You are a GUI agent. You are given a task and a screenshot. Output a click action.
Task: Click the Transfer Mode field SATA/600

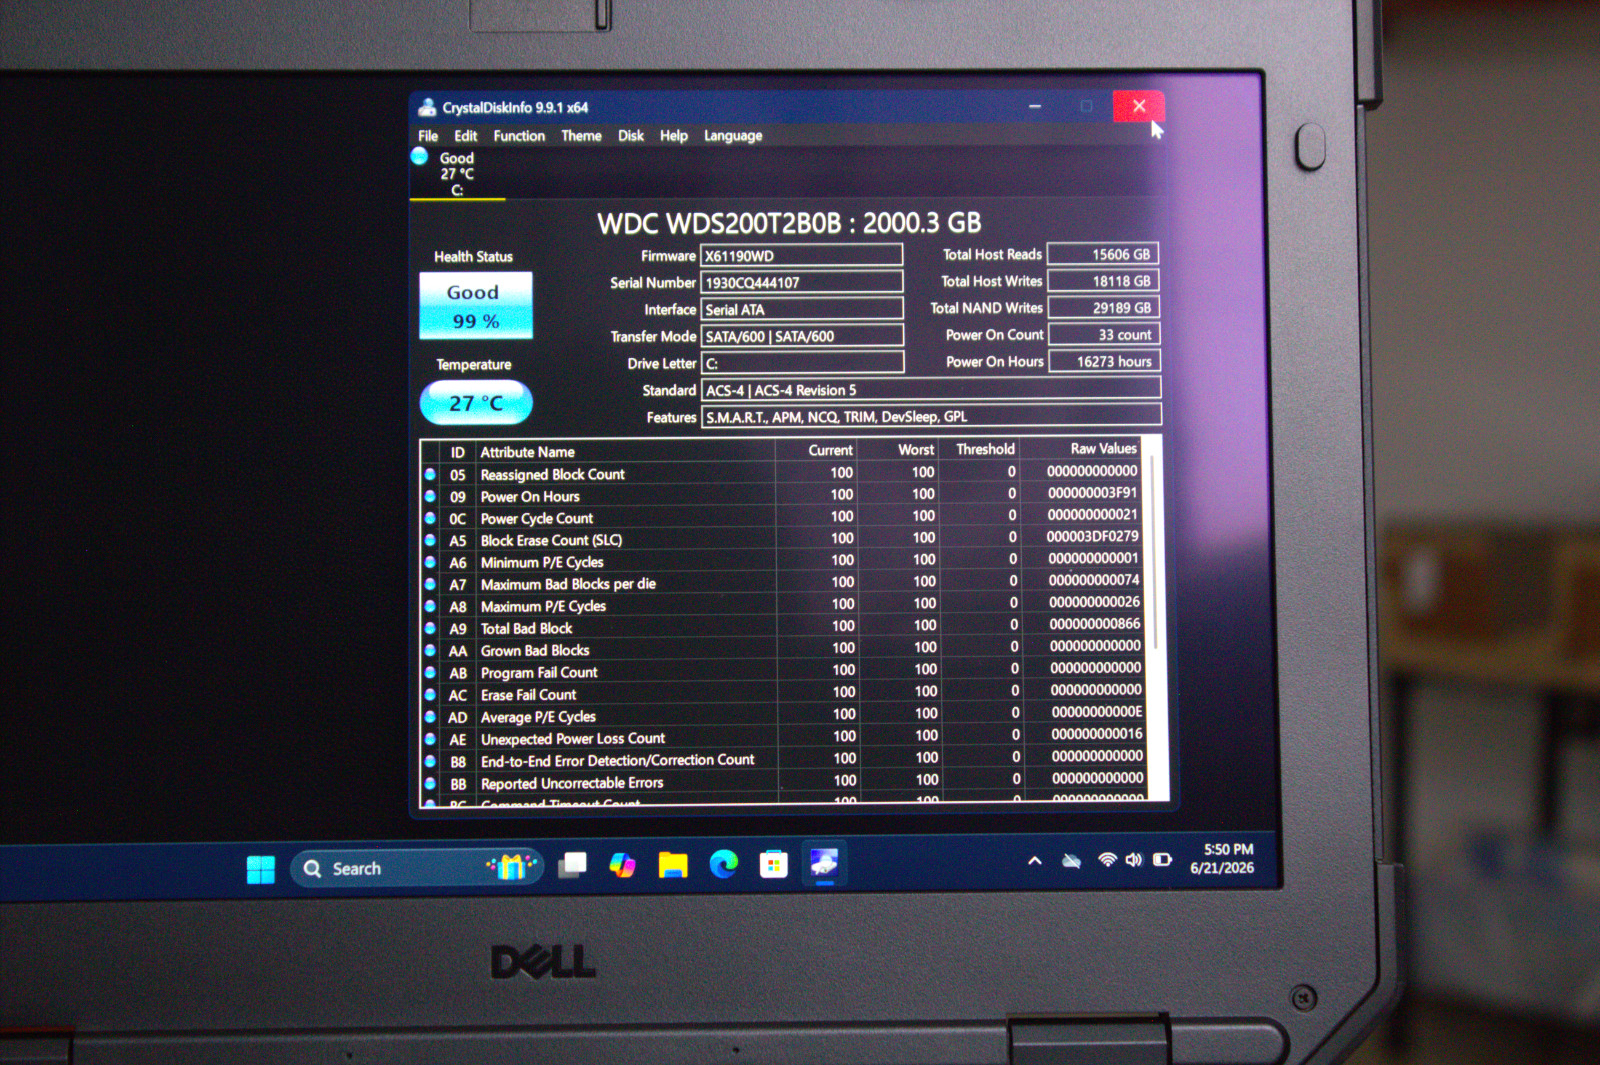pyautogui.click(x=802, y=336)
